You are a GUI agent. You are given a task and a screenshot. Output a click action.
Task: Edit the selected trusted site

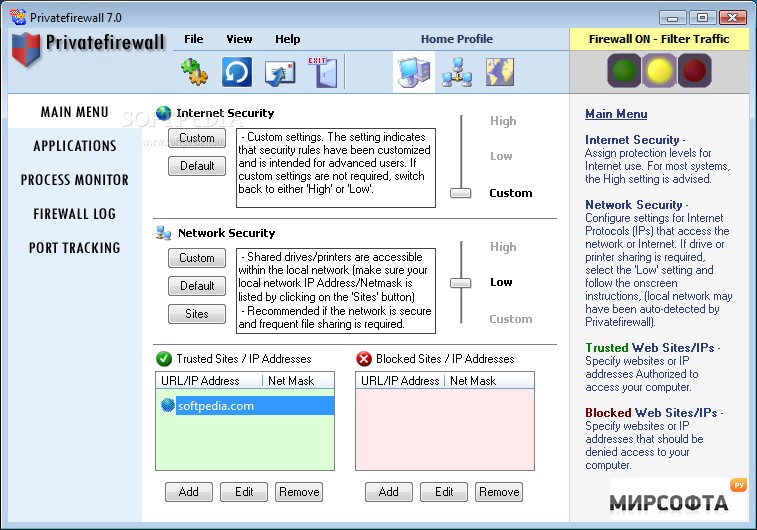pos(244,492)
